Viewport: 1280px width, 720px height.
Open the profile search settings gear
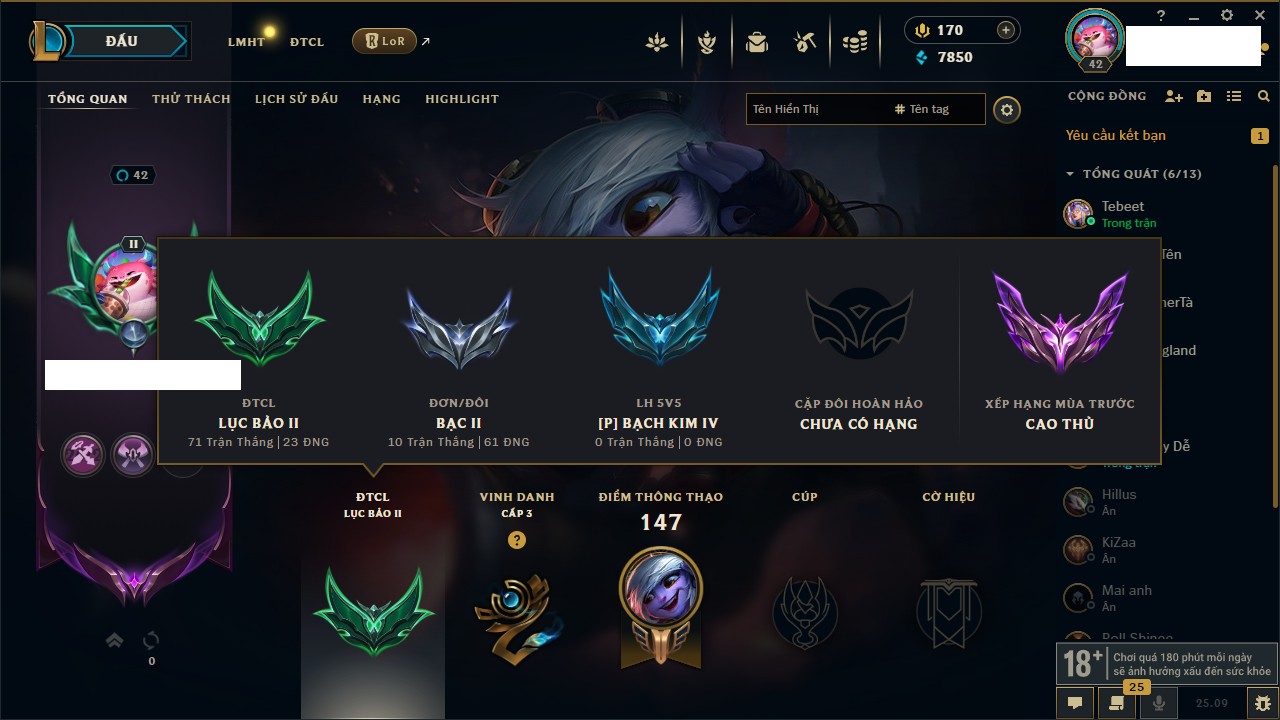point(1007,109)
